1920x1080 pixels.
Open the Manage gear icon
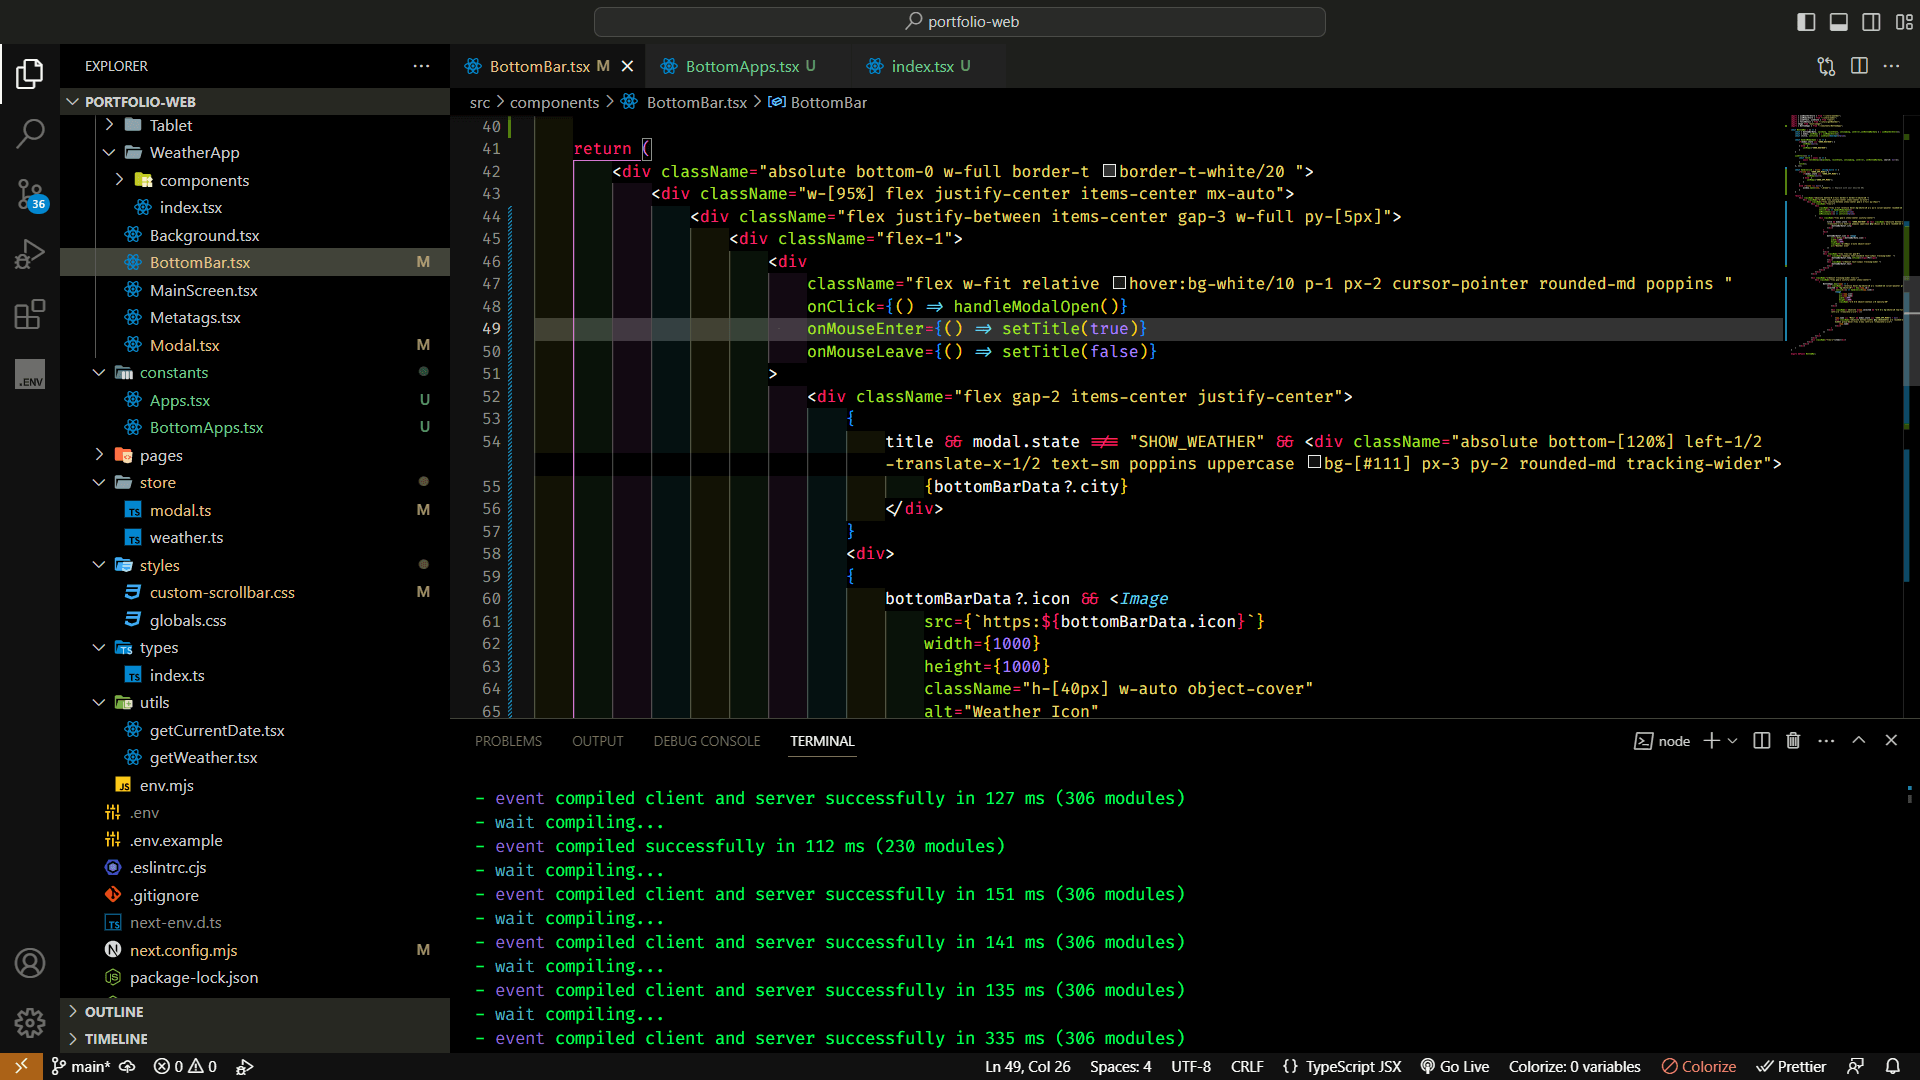click(30, 1022)
